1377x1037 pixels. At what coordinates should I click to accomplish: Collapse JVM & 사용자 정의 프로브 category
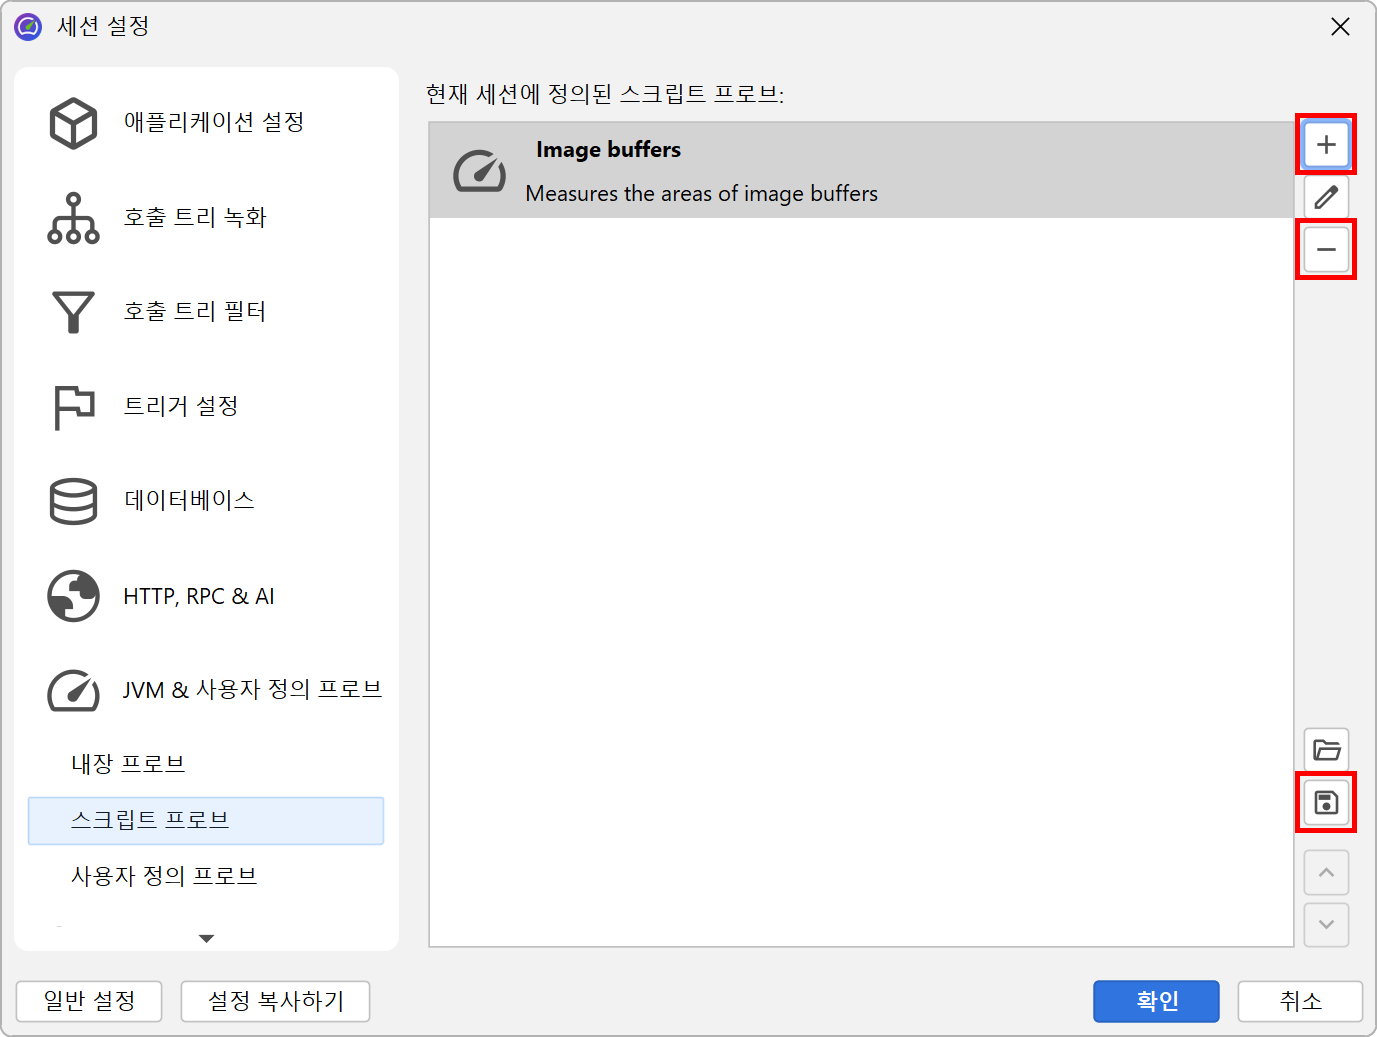251,690
